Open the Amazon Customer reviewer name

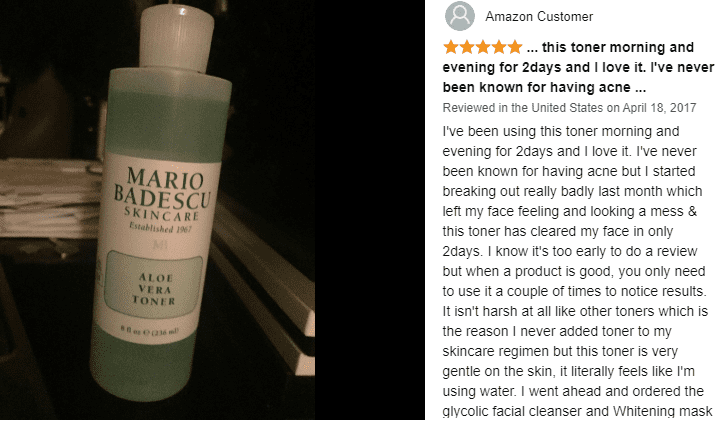pyautogui.click(x=539, y=16)
